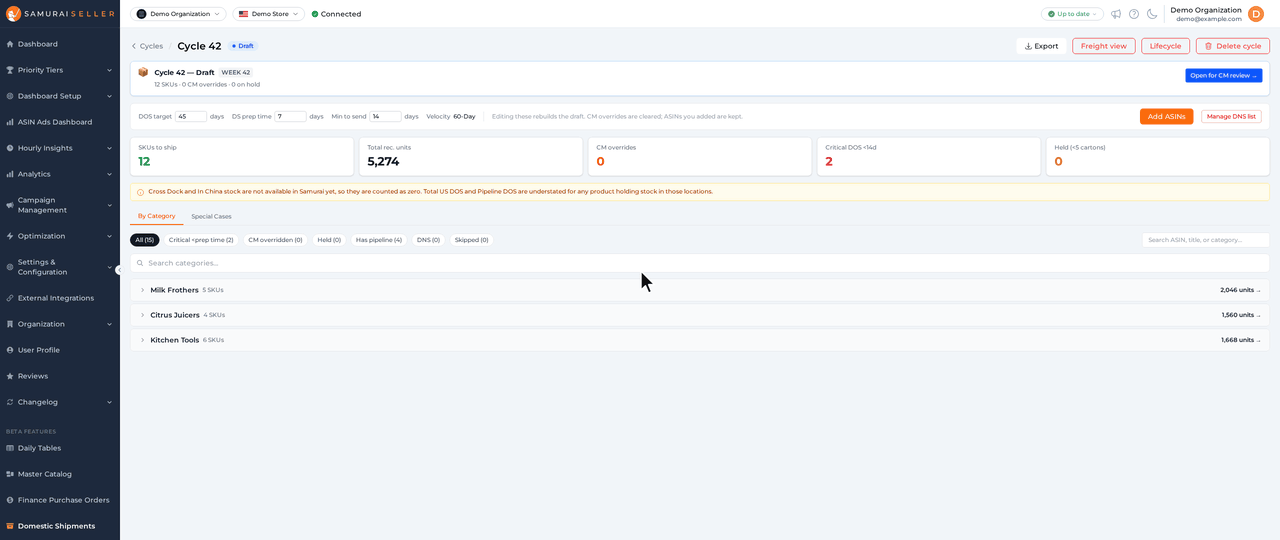1280x540 pixels.
Task: Click the Min to send input
Action: [x=385, y=116]
